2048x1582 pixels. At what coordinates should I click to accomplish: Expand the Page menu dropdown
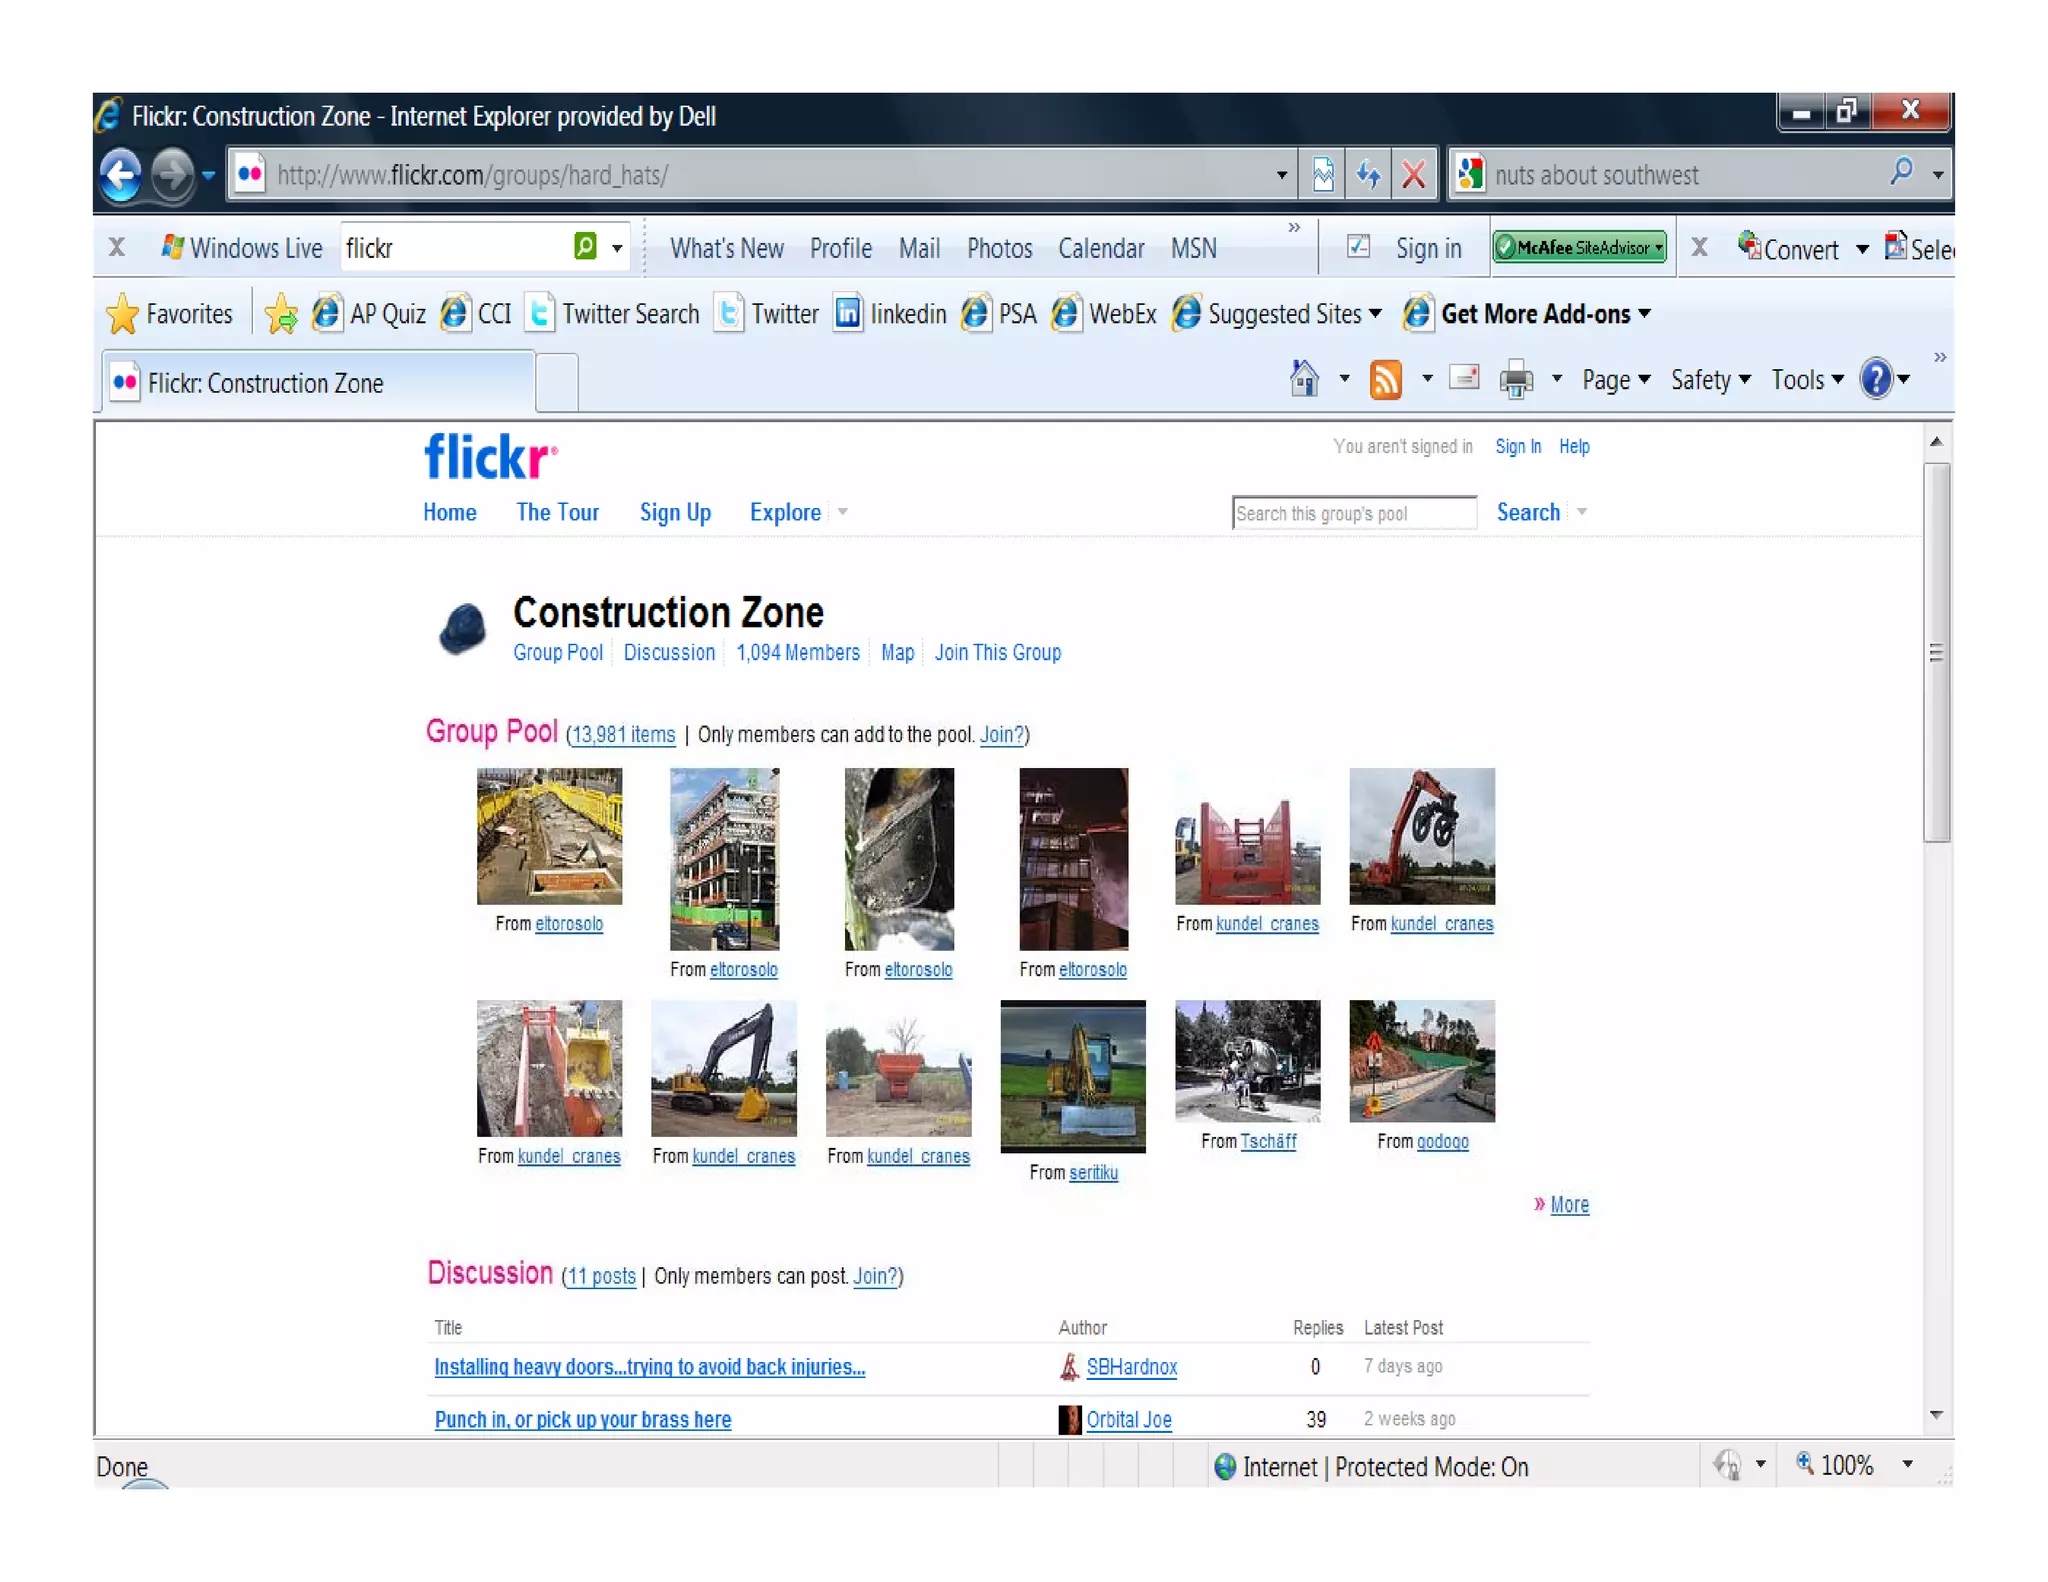point(1615,380)
